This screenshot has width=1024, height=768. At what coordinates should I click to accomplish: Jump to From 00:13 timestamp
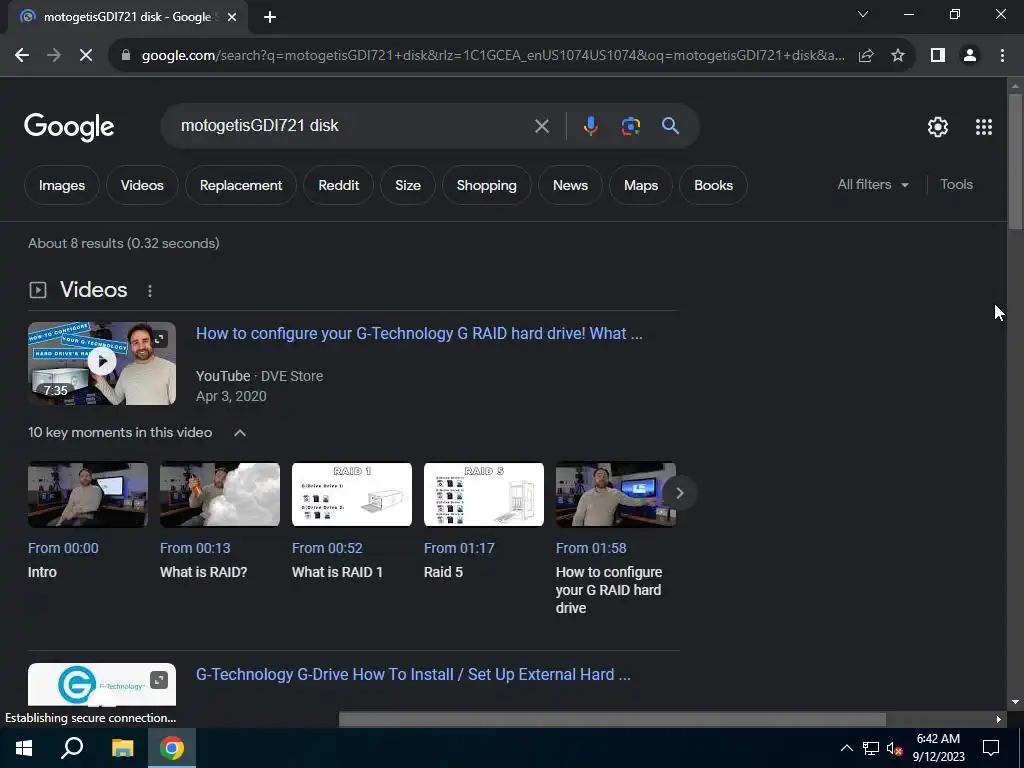pyautogui.click(x=195, y=549)
